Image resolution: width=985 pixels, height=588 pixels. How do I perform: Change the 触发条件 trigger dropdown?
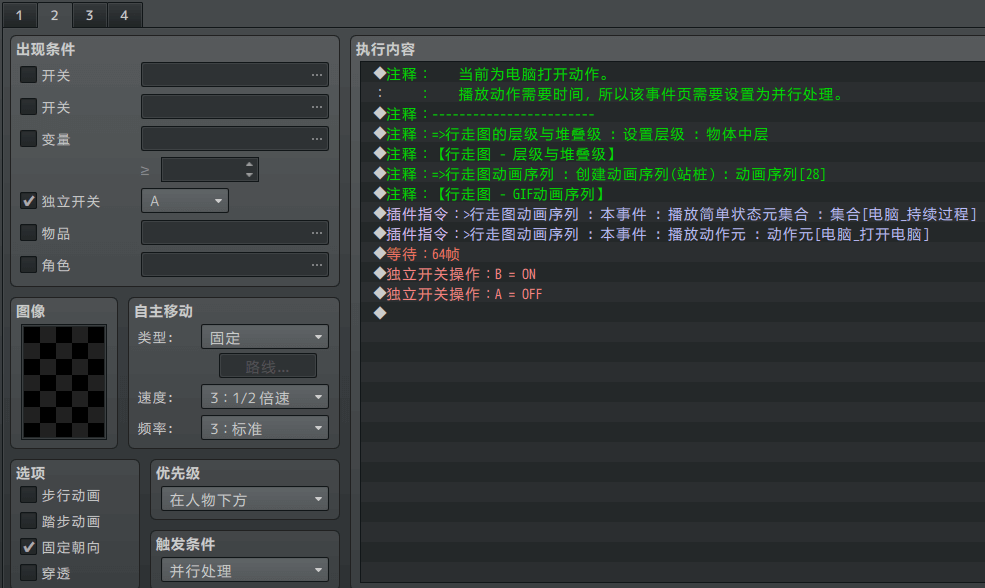244,571
